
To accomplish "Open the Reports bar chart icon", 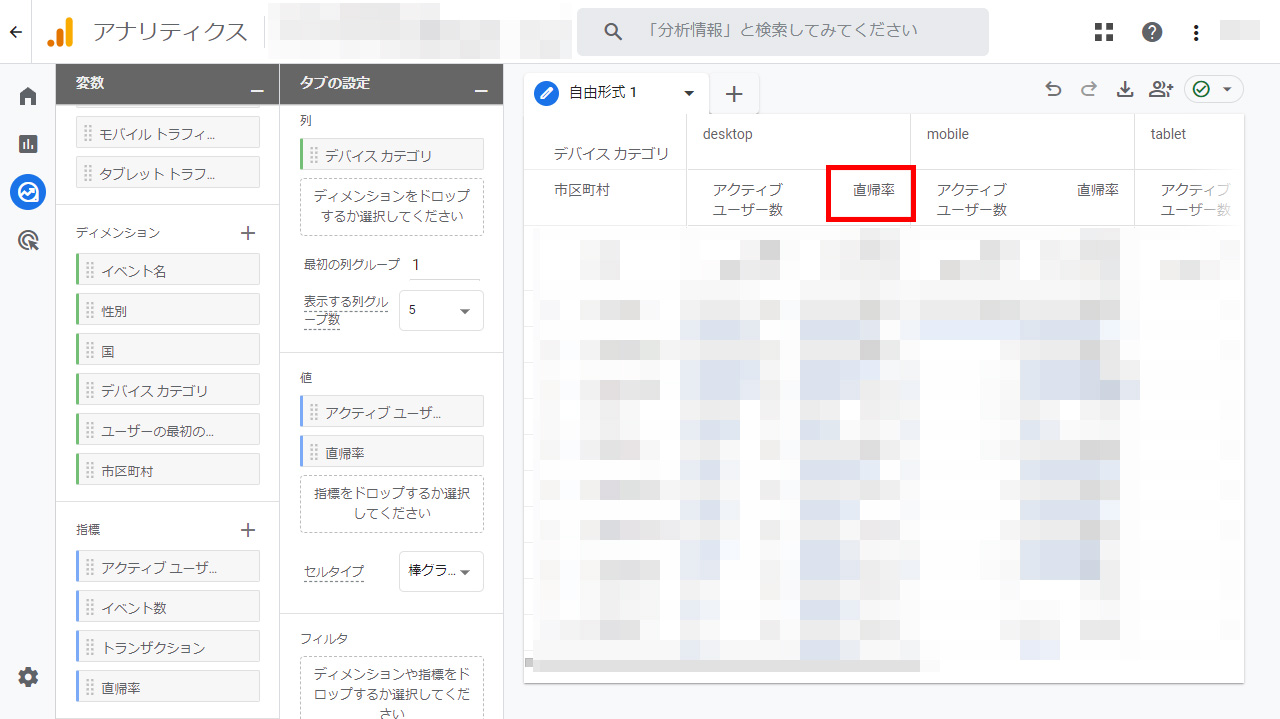I will coord(28,144).
